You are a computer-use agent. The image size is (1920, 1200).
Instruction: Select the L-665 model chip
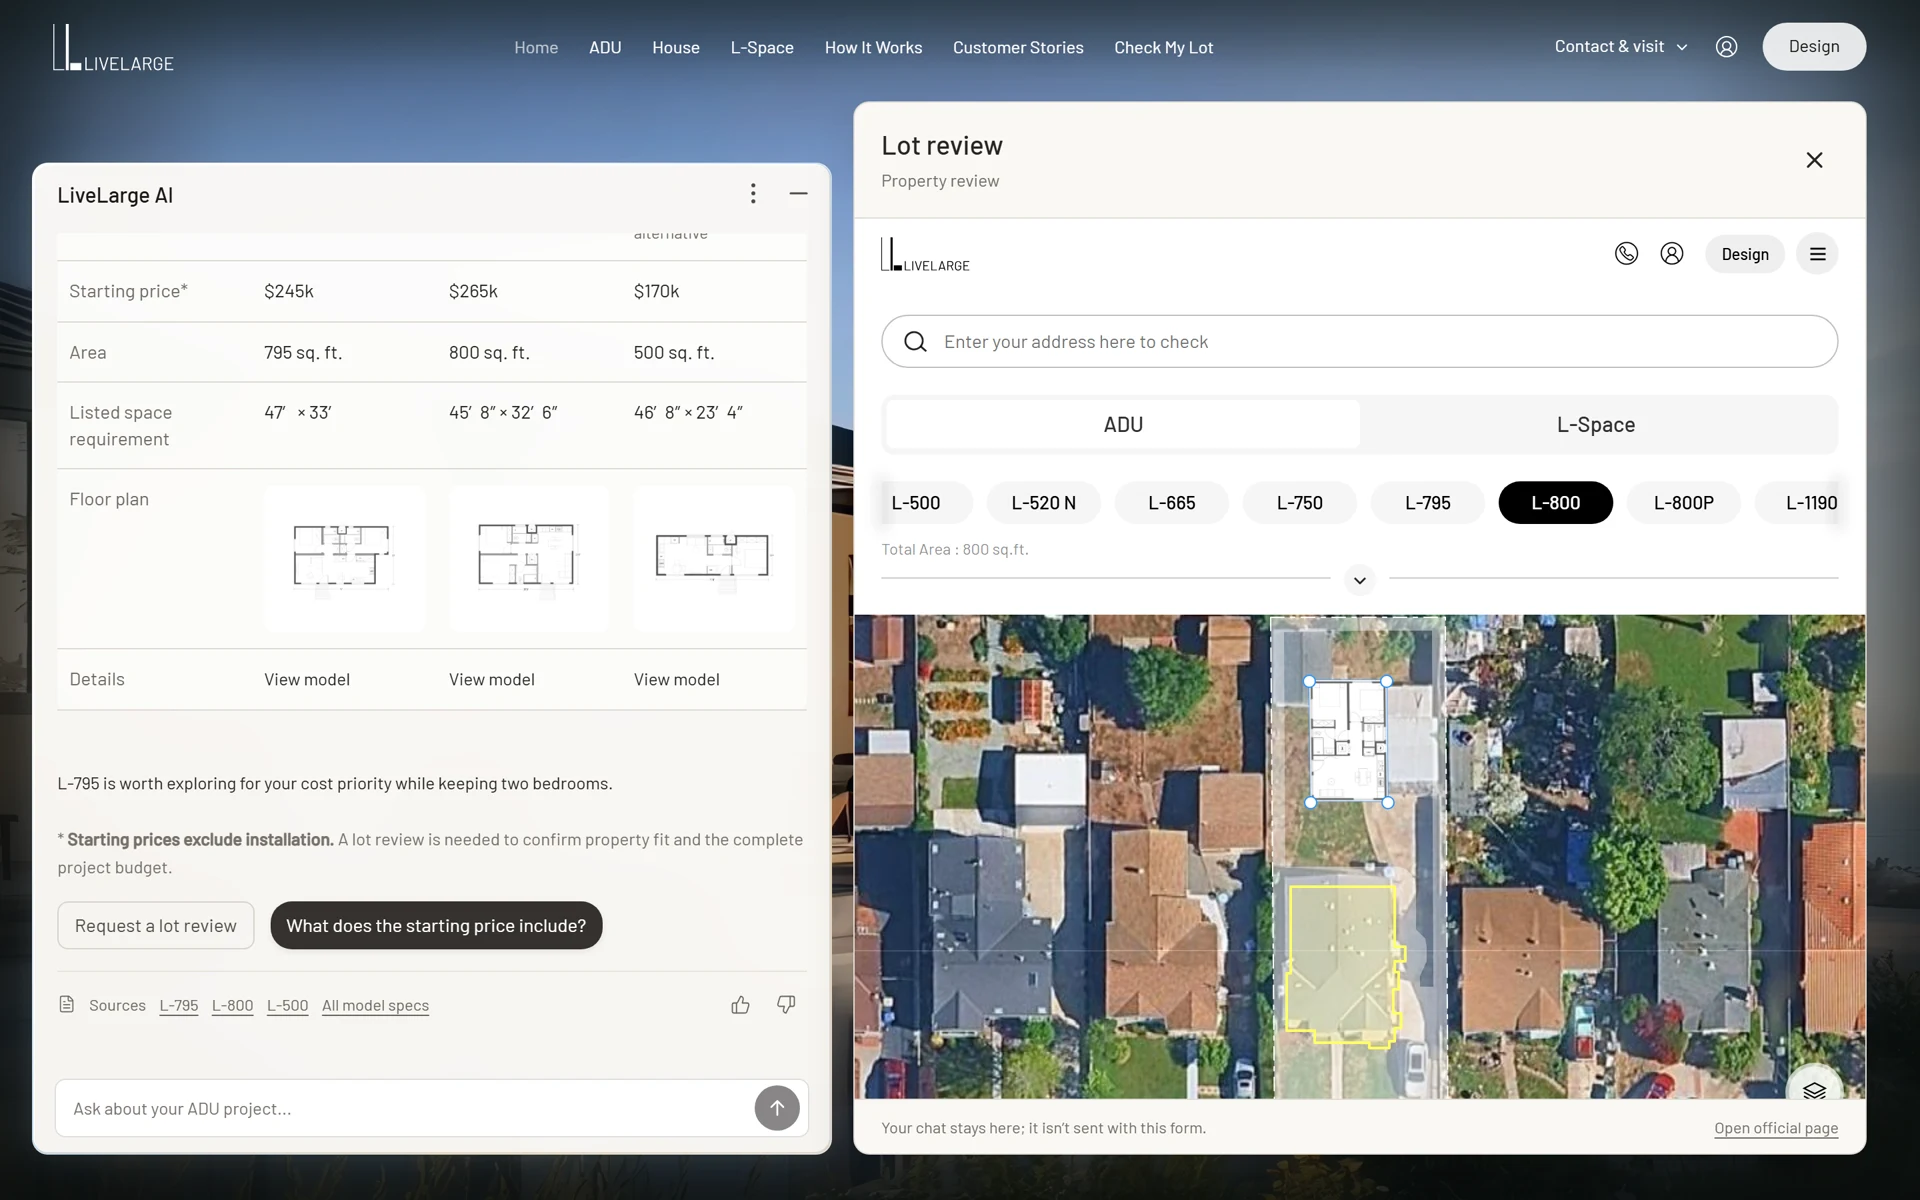pos(1171,503)
